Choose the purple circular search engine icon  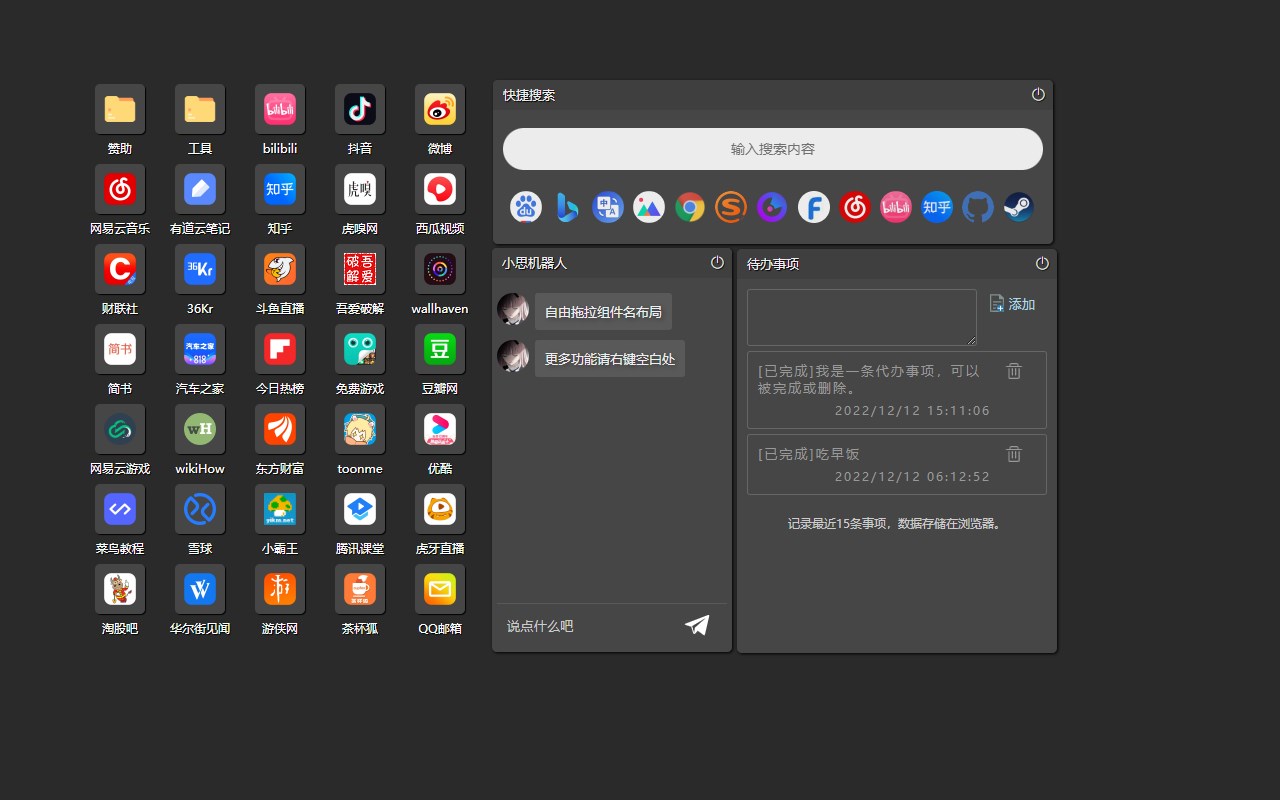[772, 207]
